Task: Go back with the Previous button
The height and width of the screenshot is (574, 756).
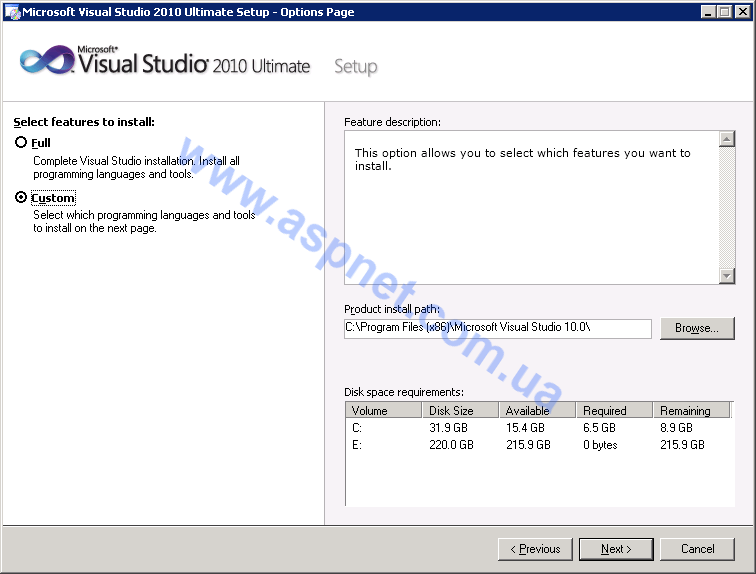Action: tap(535, 549)
